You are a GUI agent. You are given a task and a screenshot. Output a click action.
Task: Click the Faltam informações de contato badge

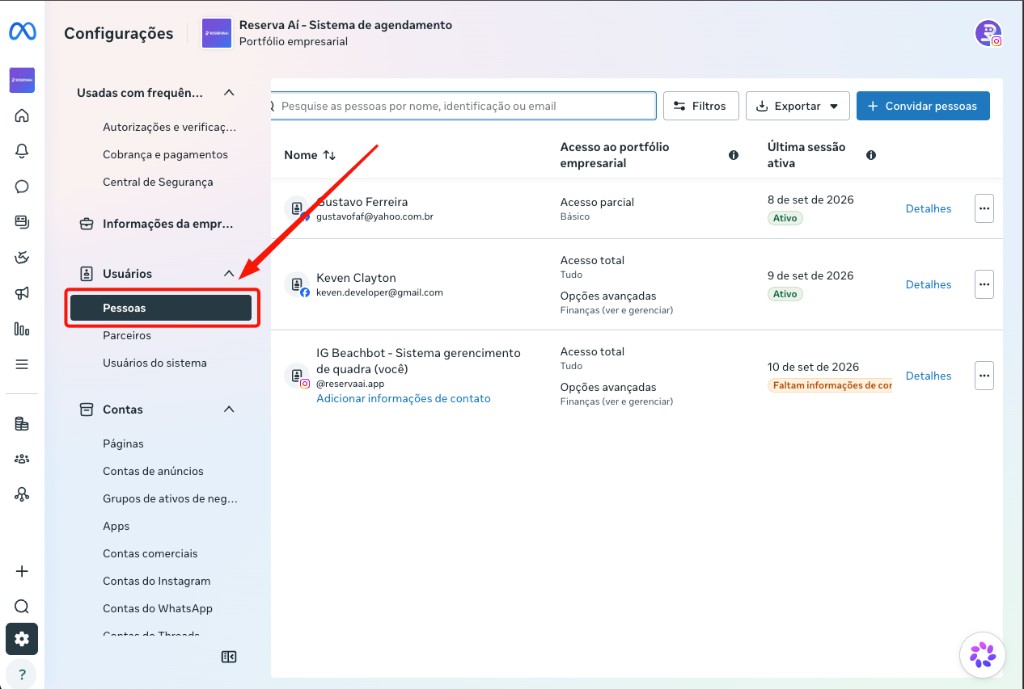(829, 385)
